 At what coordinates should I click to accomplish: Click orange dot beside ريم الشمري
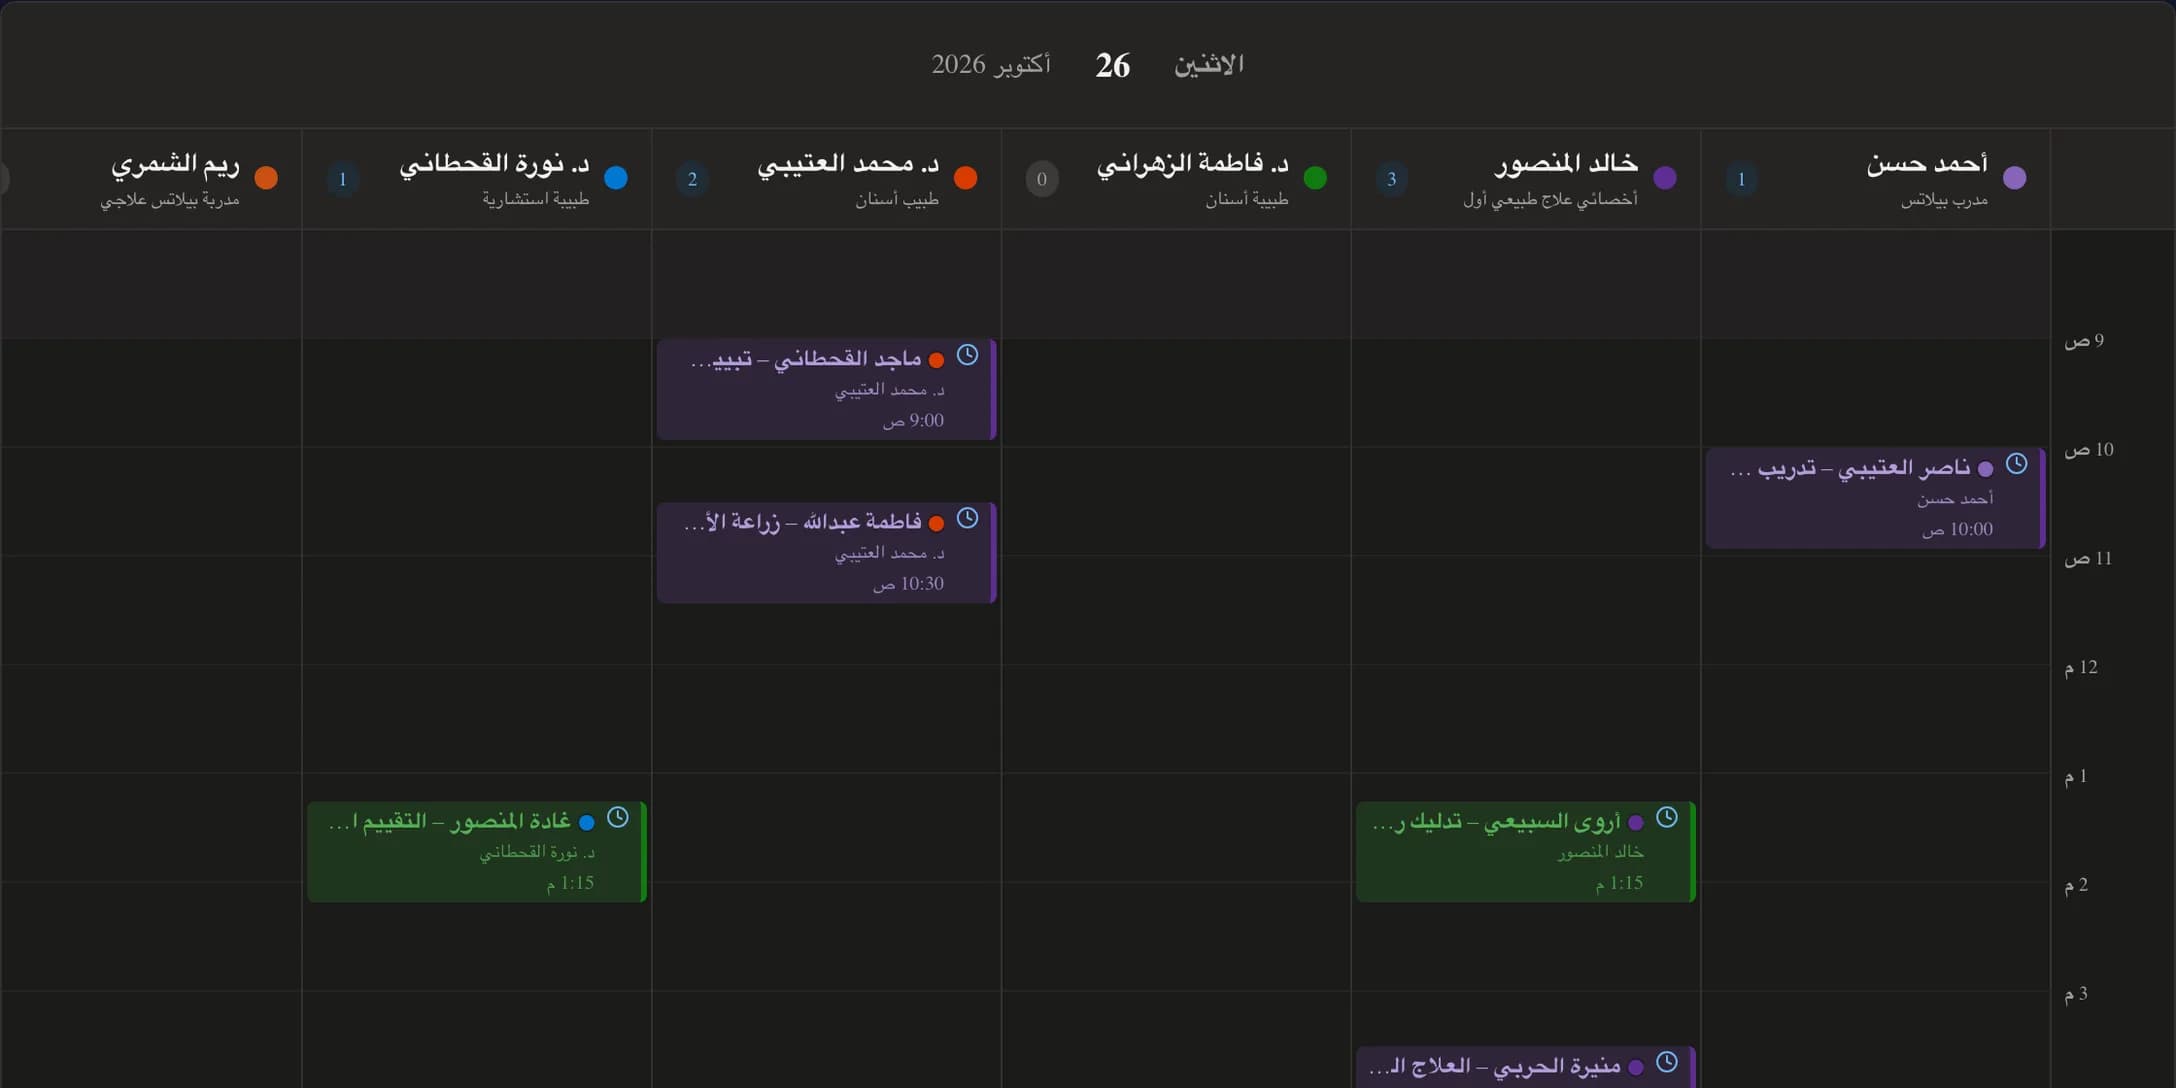266,178
